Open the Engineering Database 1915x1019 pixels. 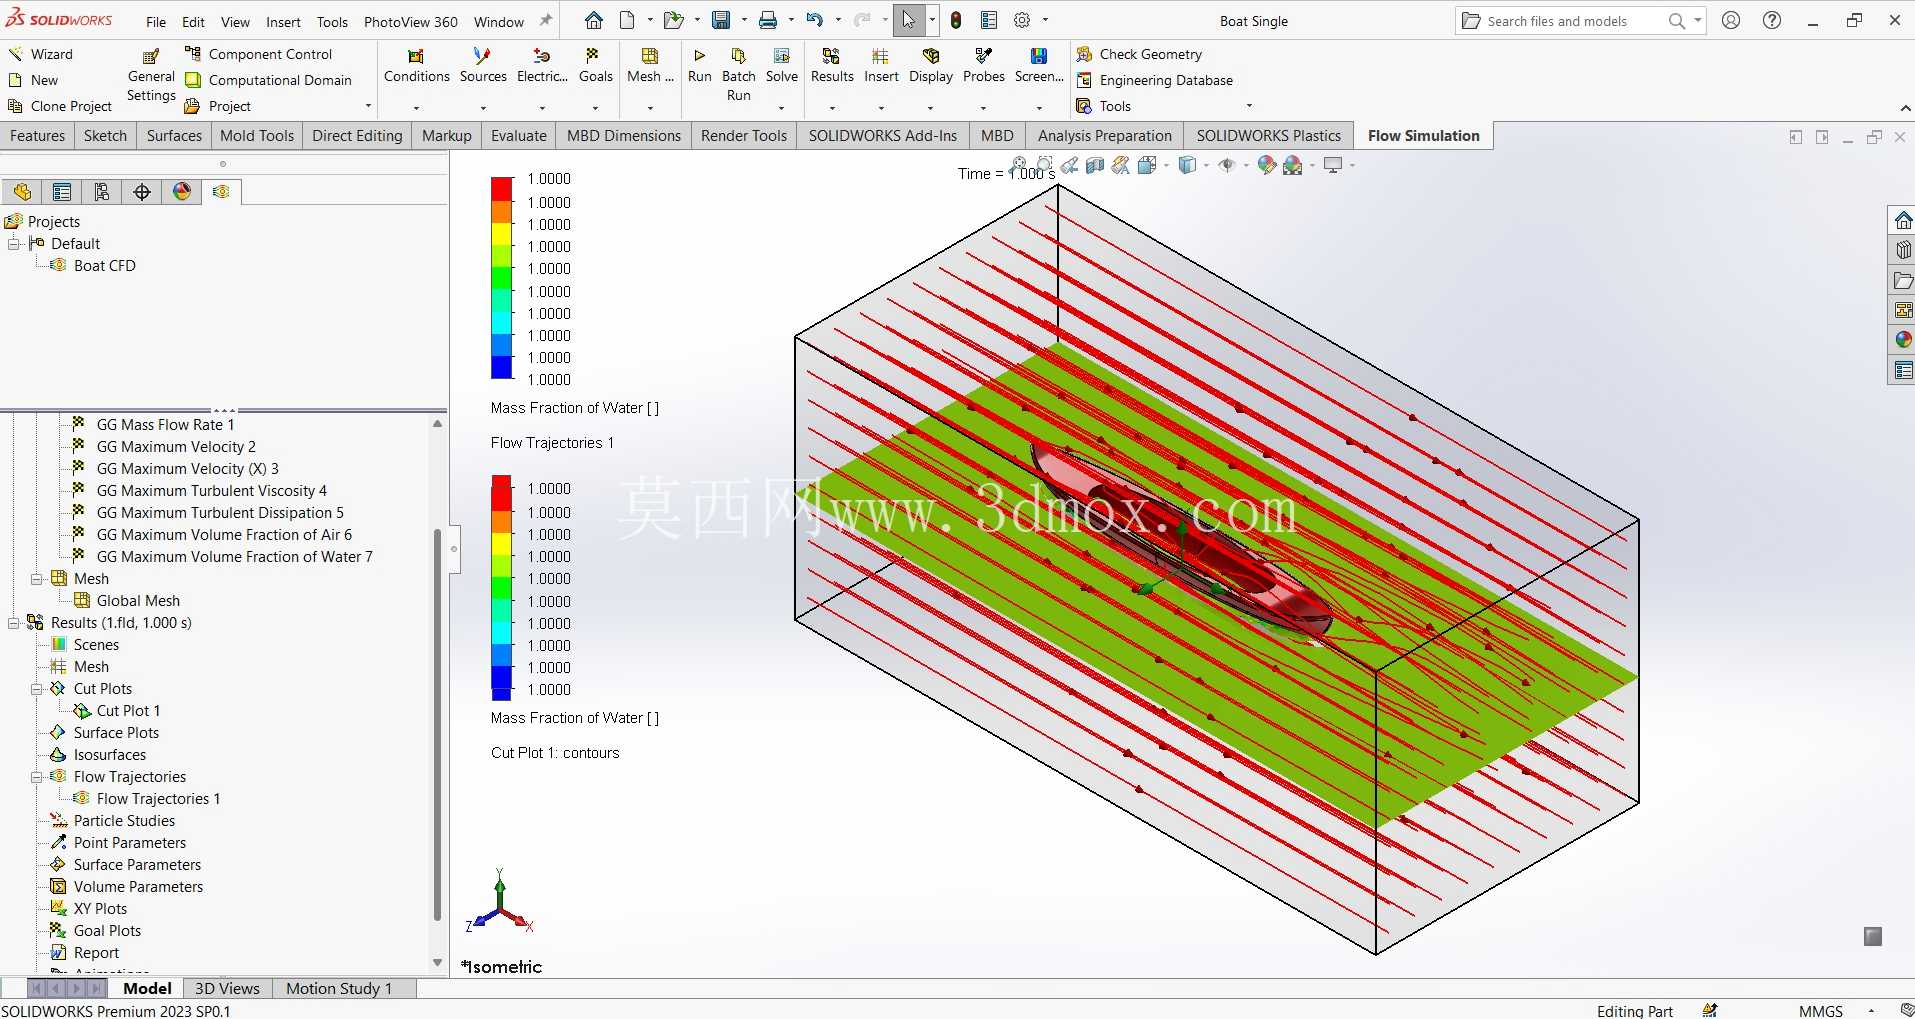[1155, 80]
